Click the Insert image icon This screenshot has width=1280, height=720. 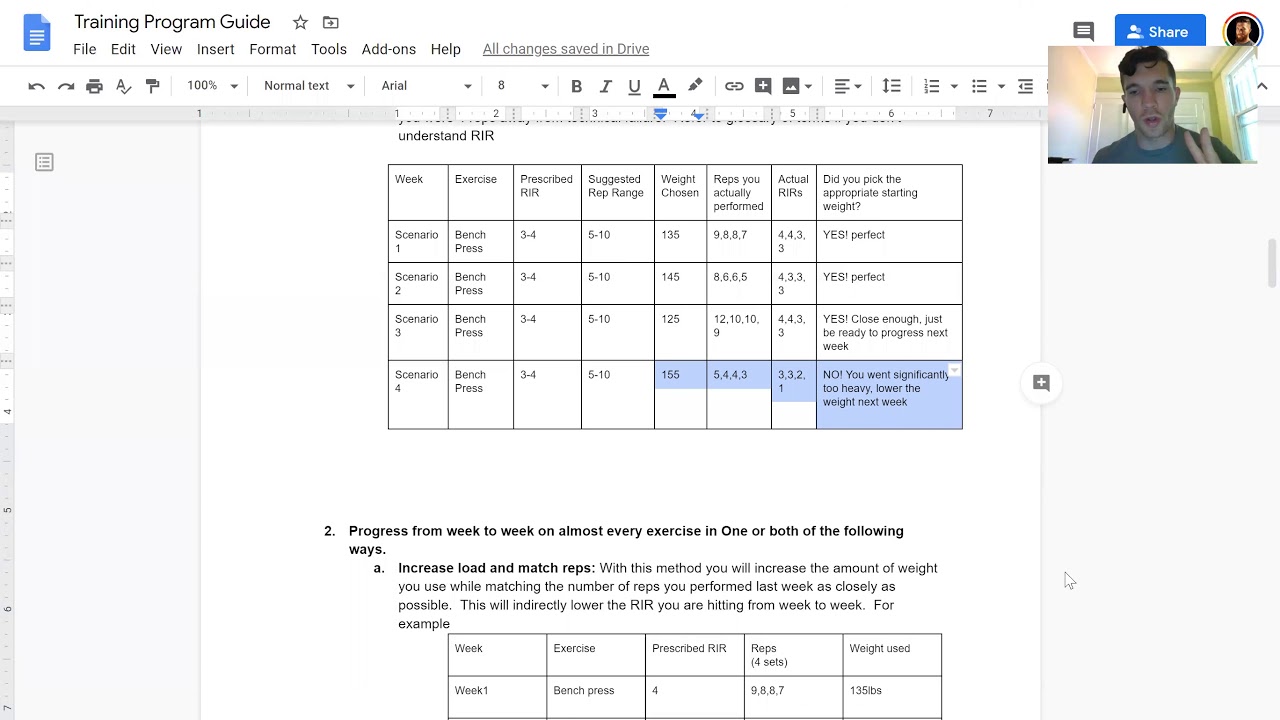[x=791, y=86]
